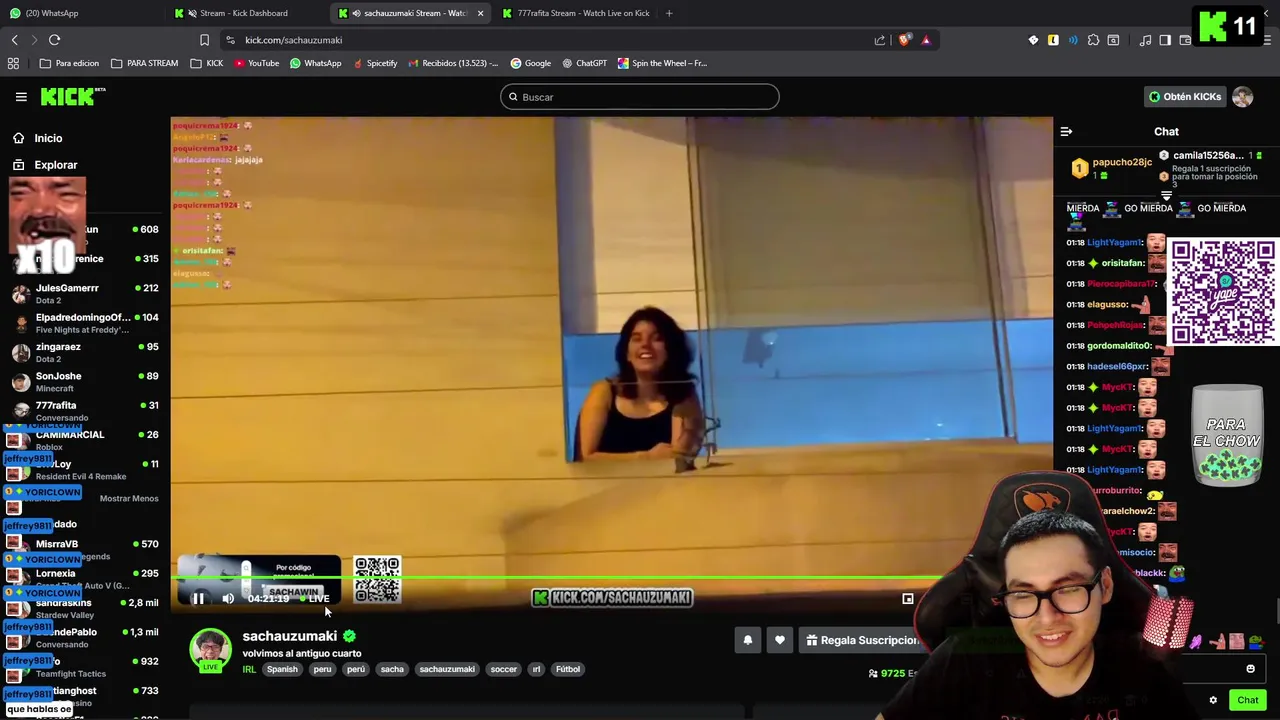Open the ChatGPT bookmark

coord(585,63)
